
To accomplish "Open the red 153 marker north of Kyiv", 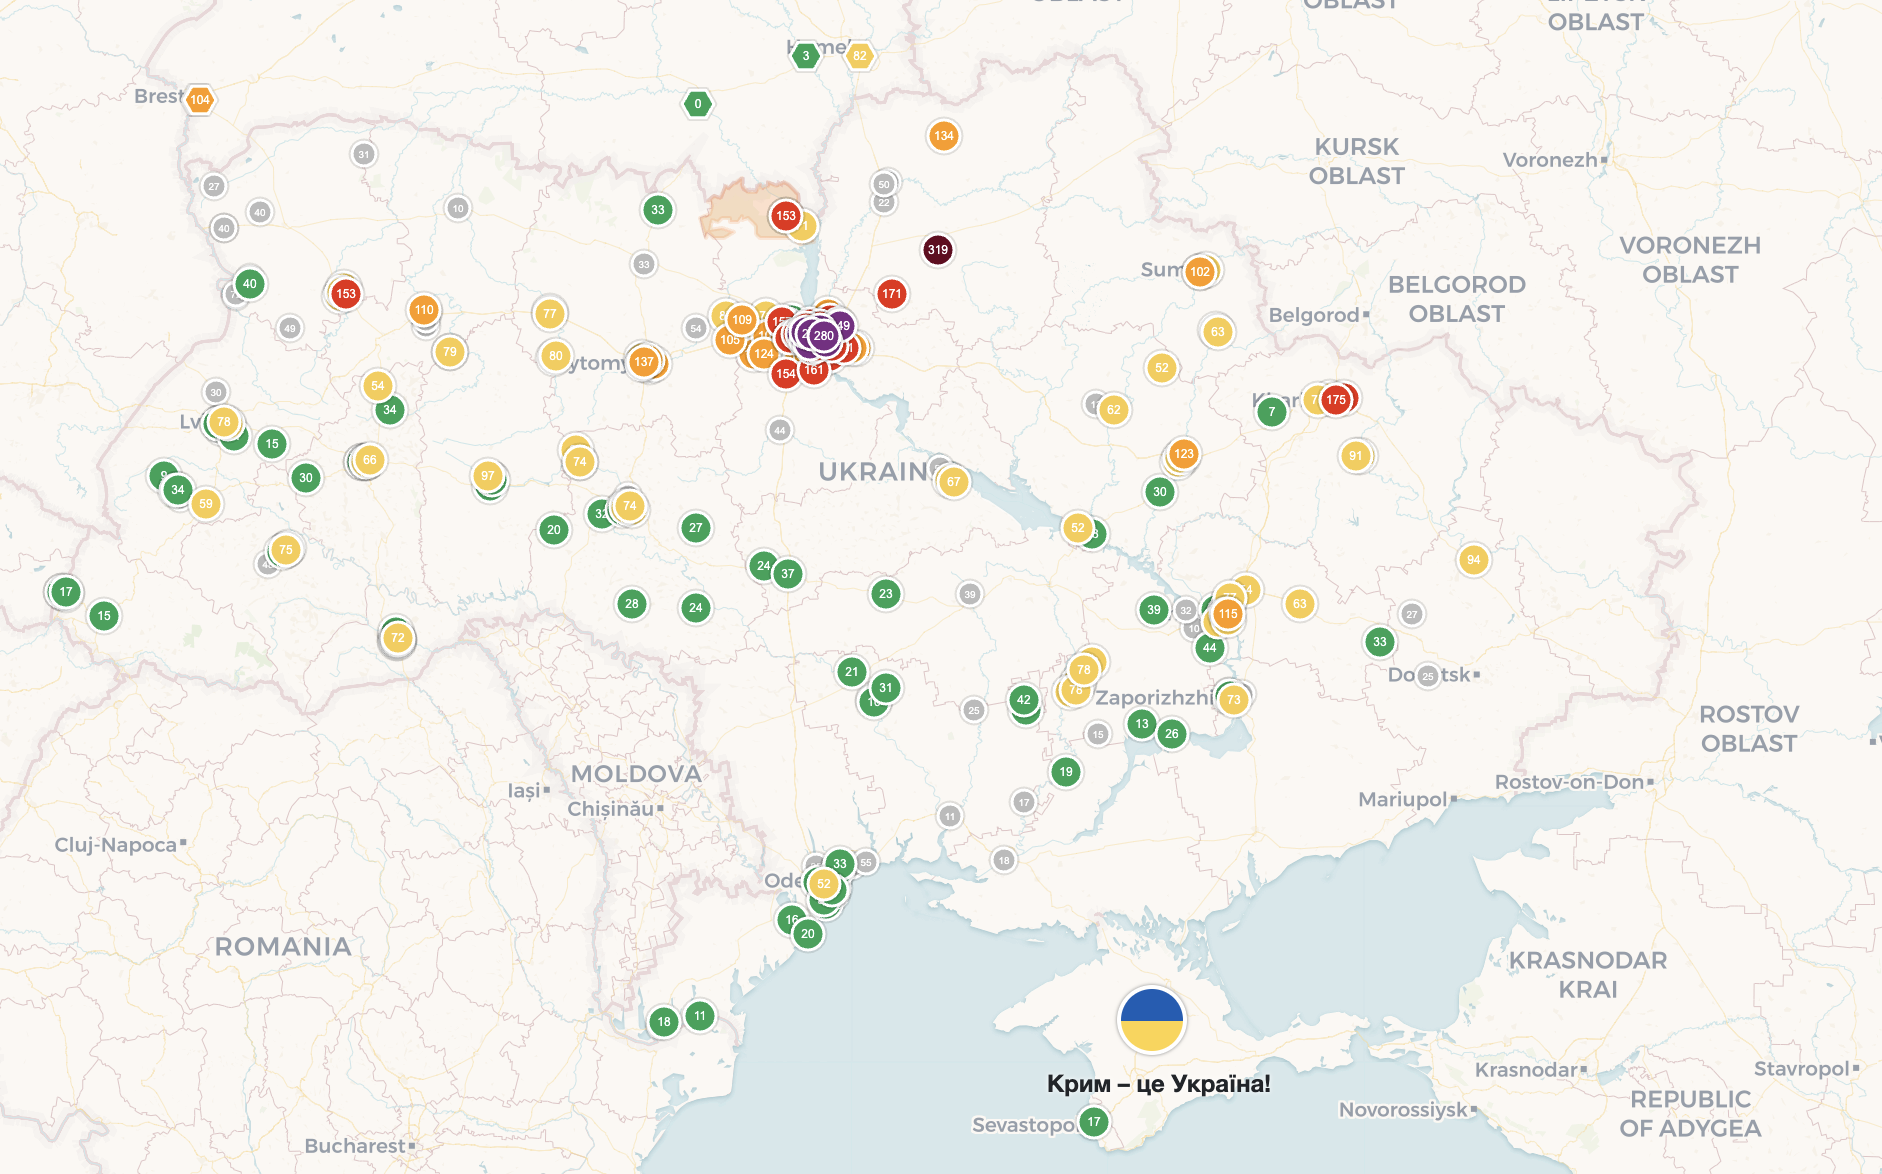I will pos(785,214).
